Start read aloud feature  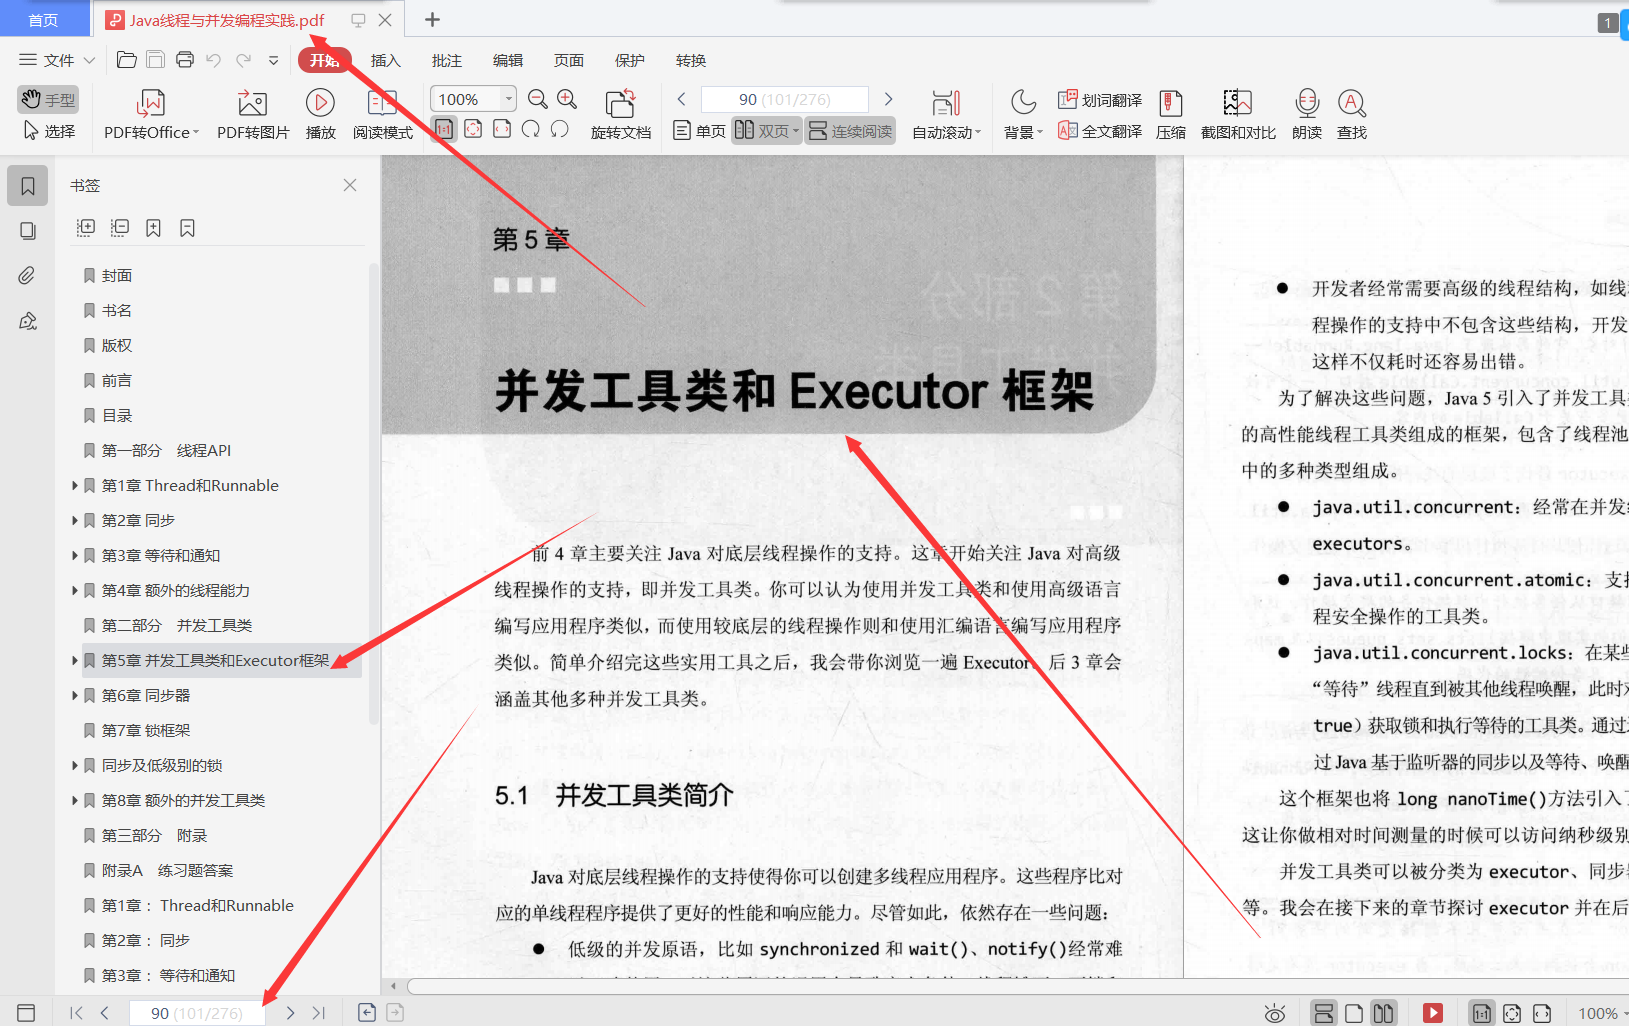point(1307,115)
